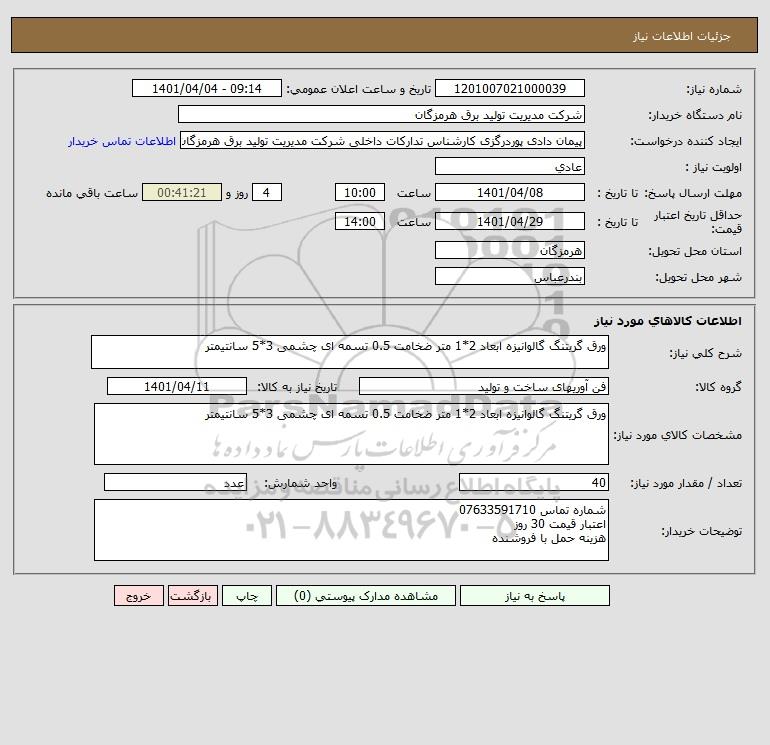Screen dimensions: 770x745
Task: Click the label استان محل تحویل
Action: click(695, 251)
